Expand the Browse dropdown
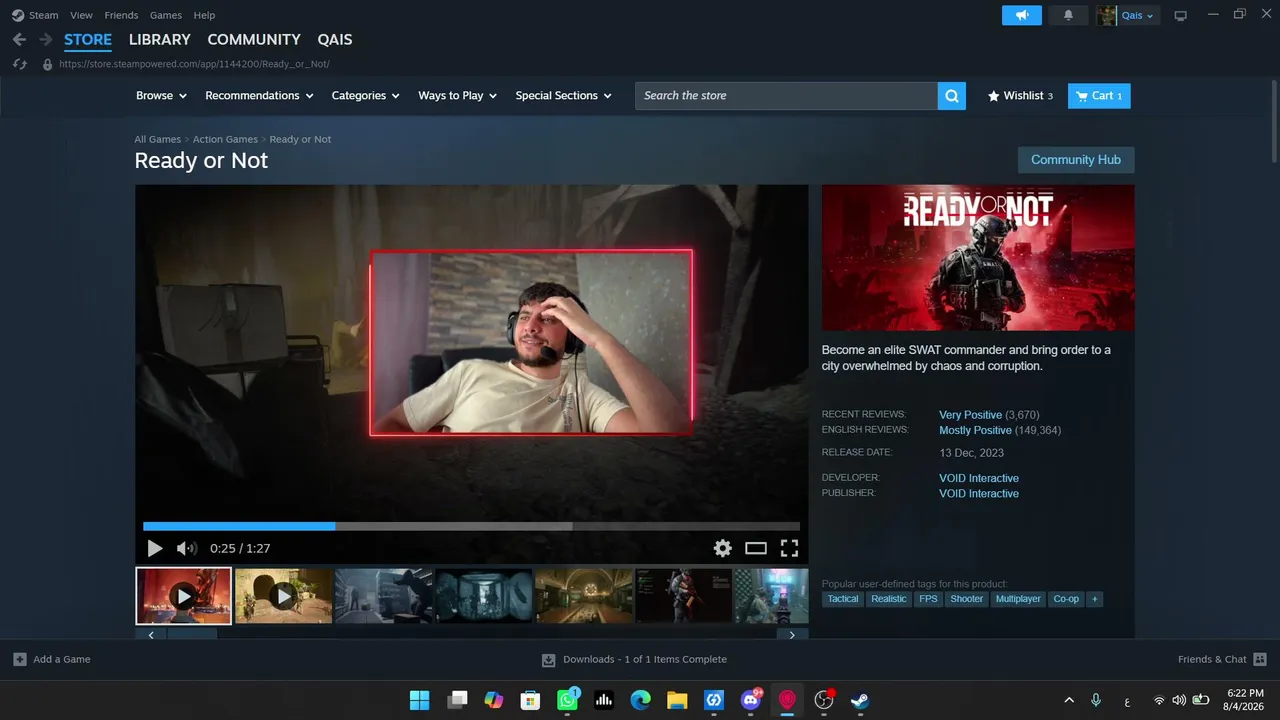Image resolution: width=1280 pixels, height=720 pixels. (x=161, y=96)
